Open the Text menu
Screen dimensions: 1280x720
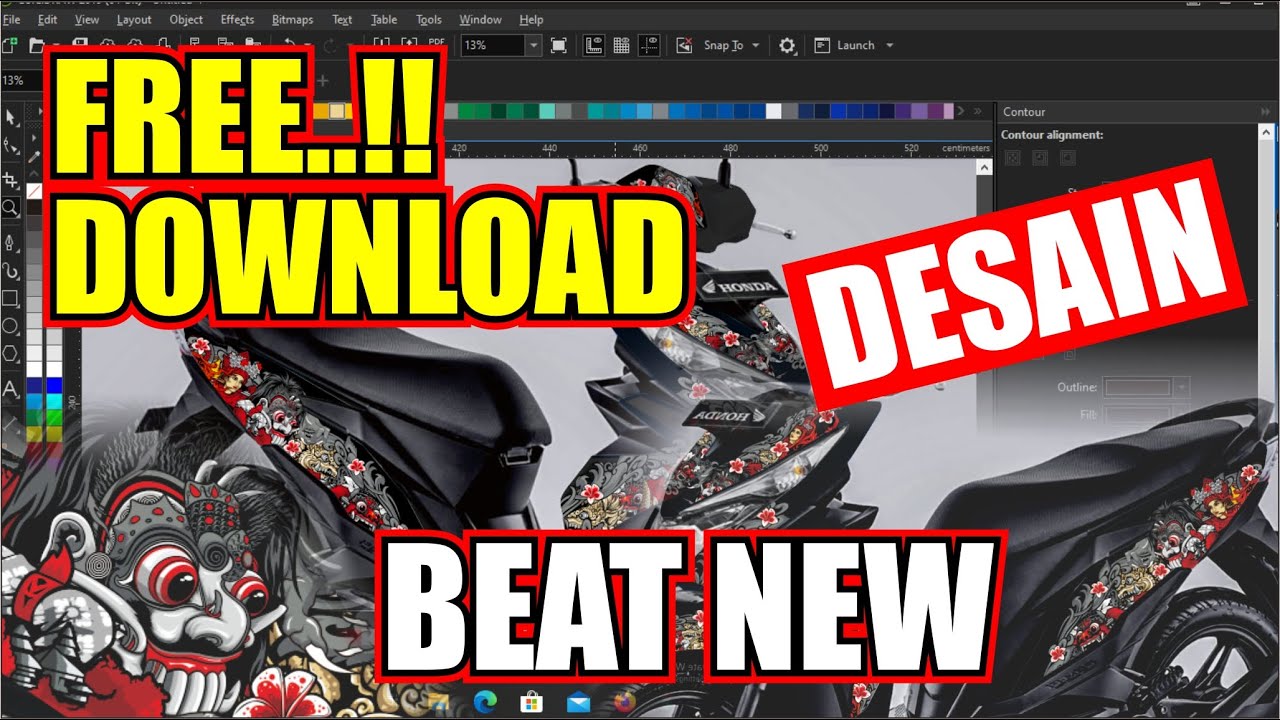[342, 19]
